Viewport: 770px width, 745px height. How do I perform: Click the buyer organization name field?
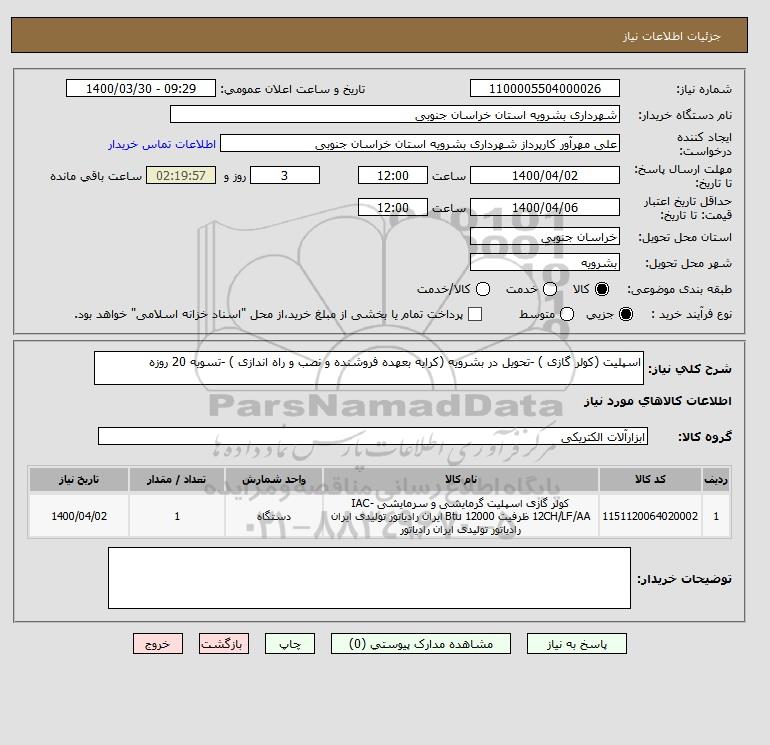395,114
